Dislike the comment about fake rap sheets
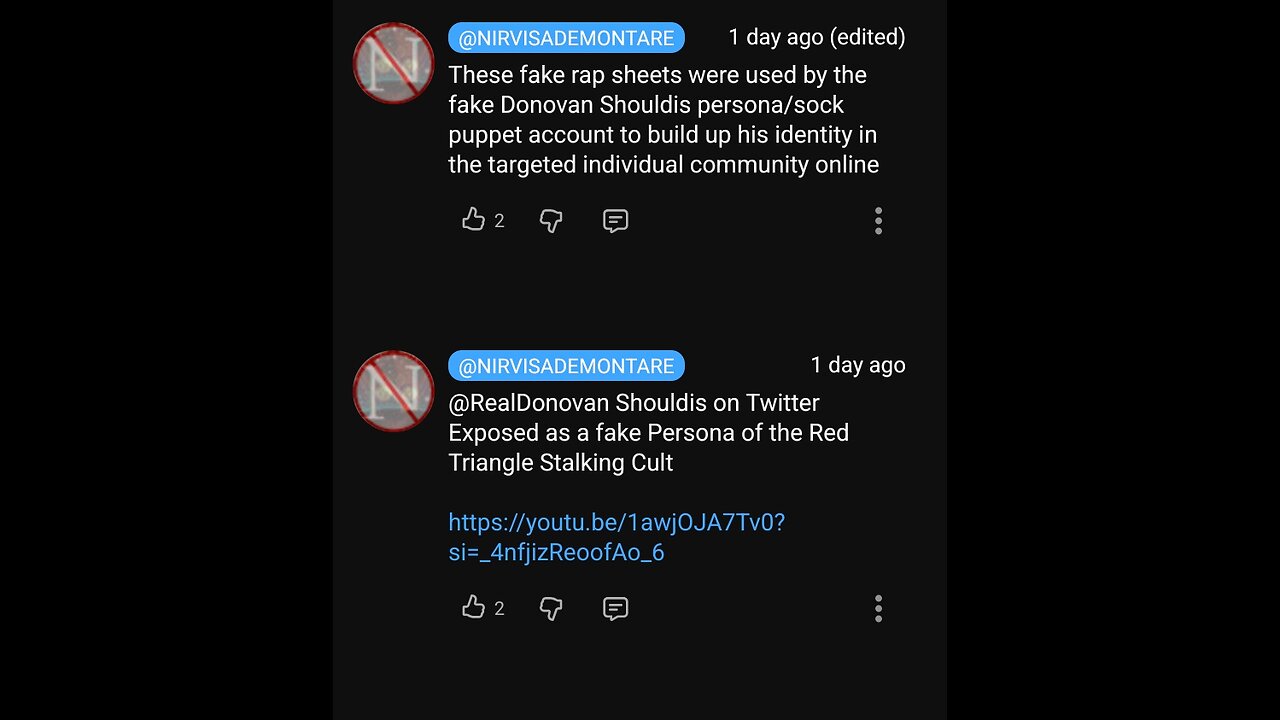Screen dimensions: 1280x720 [x=551, y=221]
